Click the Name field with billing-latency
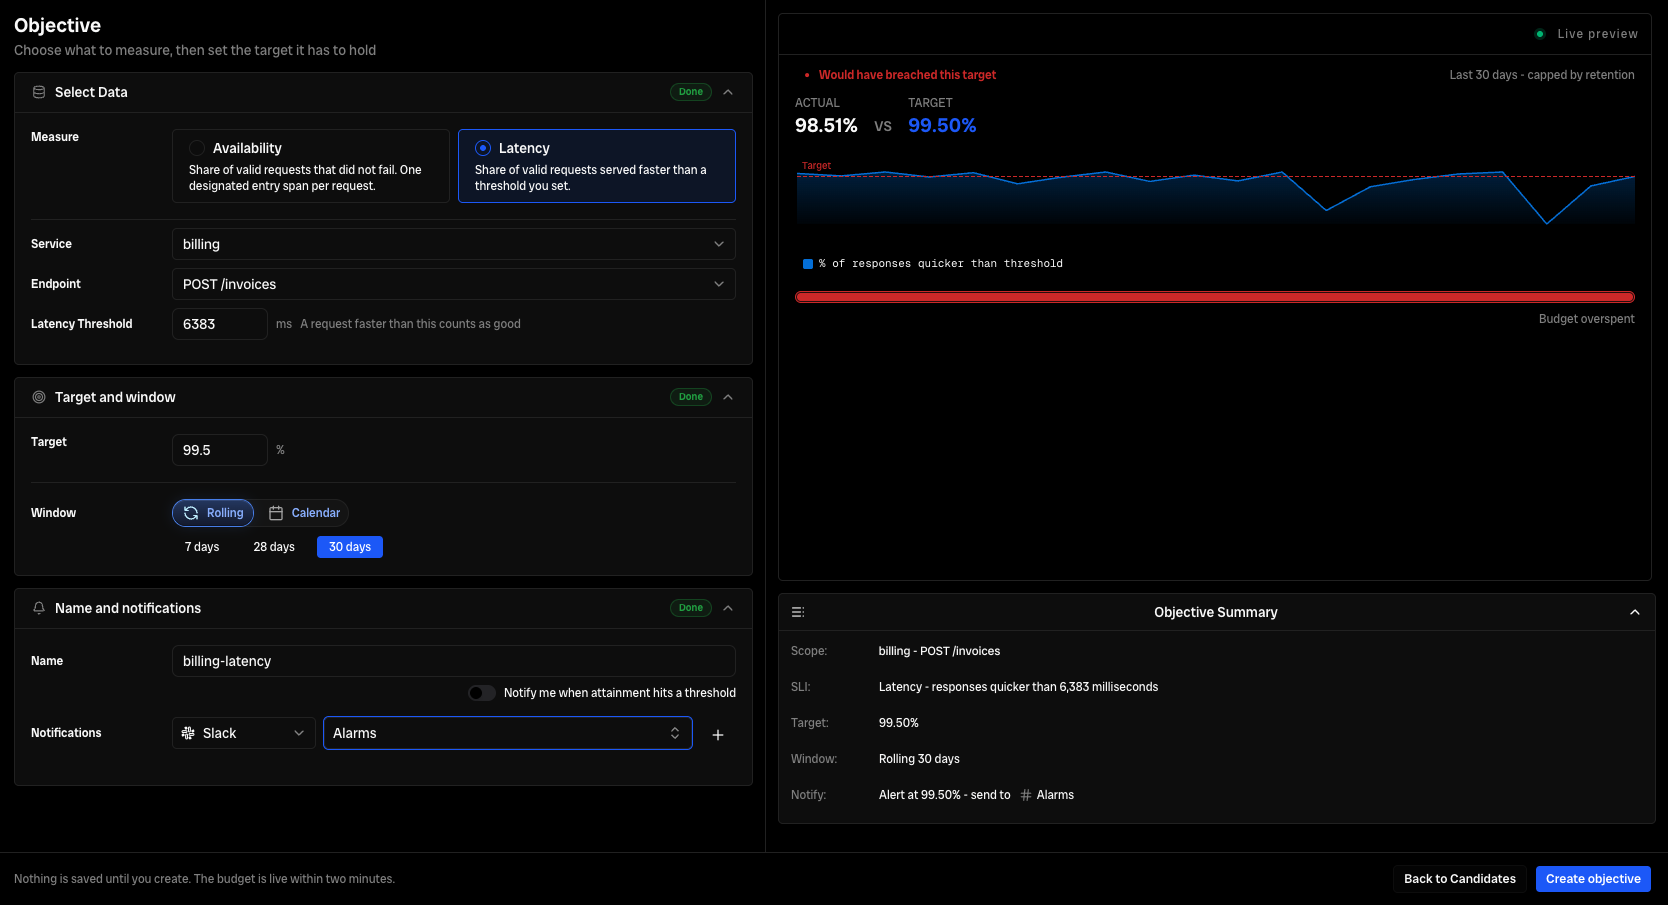Viewport: 1668px width, 905px height. 454,661
